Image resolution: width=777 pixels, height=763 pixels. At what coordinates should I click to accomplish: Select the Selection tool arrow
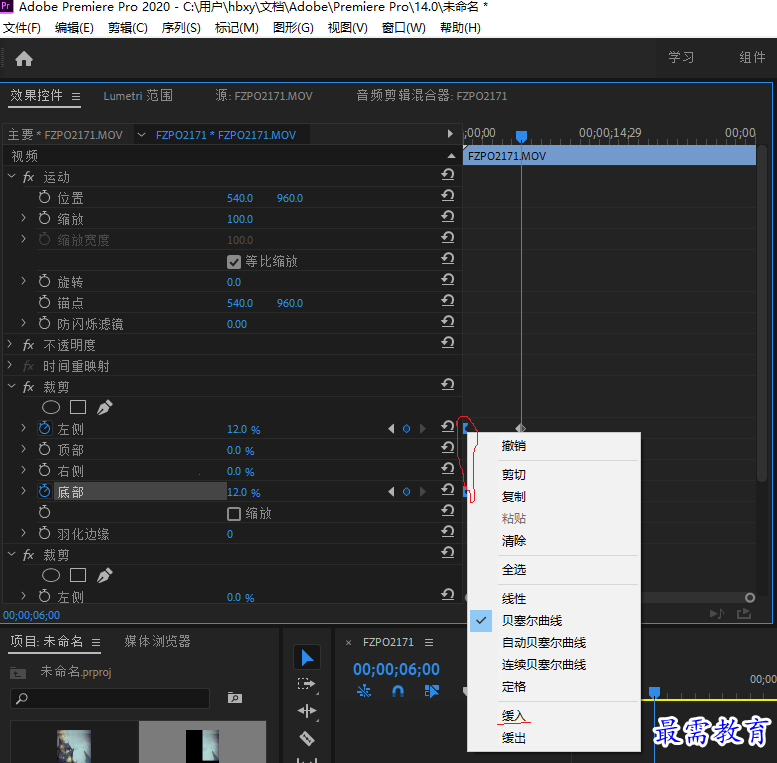pos(307,658)
